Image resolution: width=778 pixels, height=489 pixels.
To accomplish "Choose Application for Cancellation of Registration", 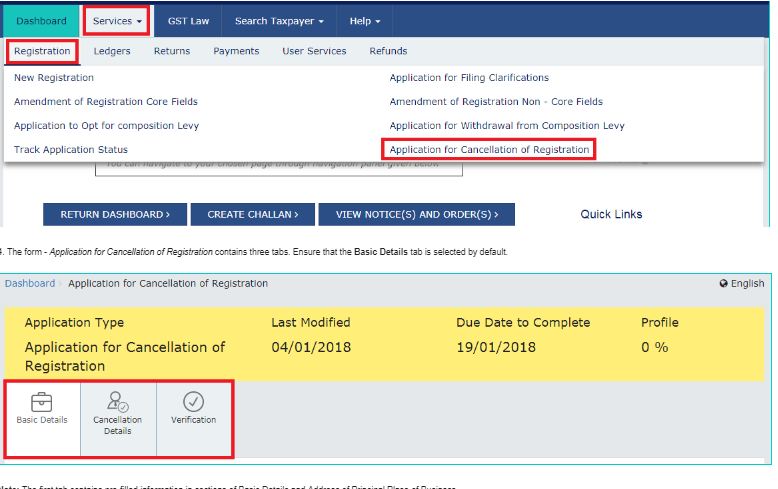I will tap(488, 150).
